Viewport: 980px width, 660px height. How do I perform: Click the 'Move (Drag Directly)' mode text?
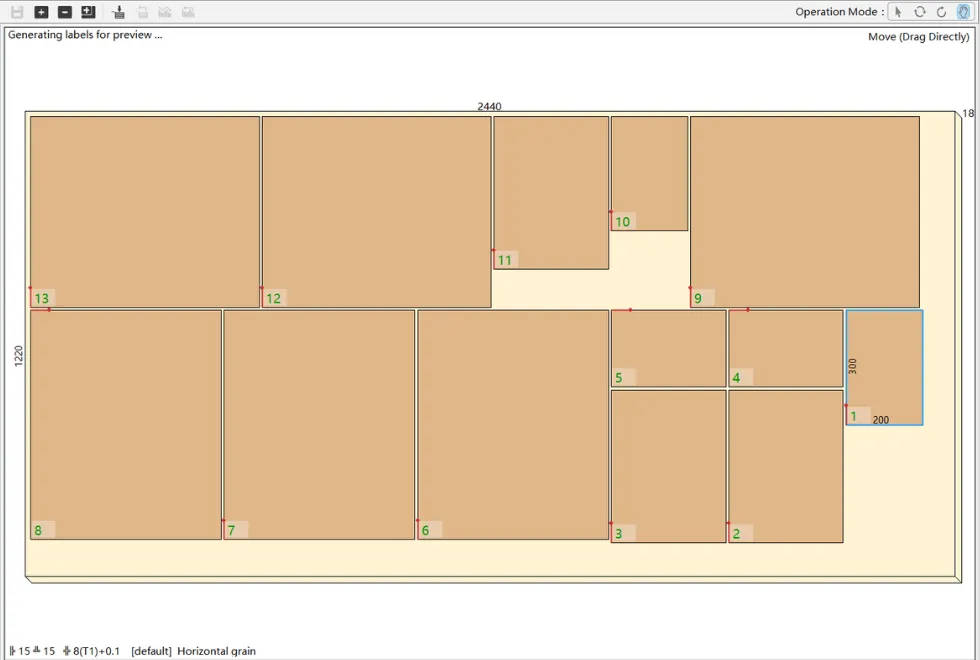coord(918,37)
